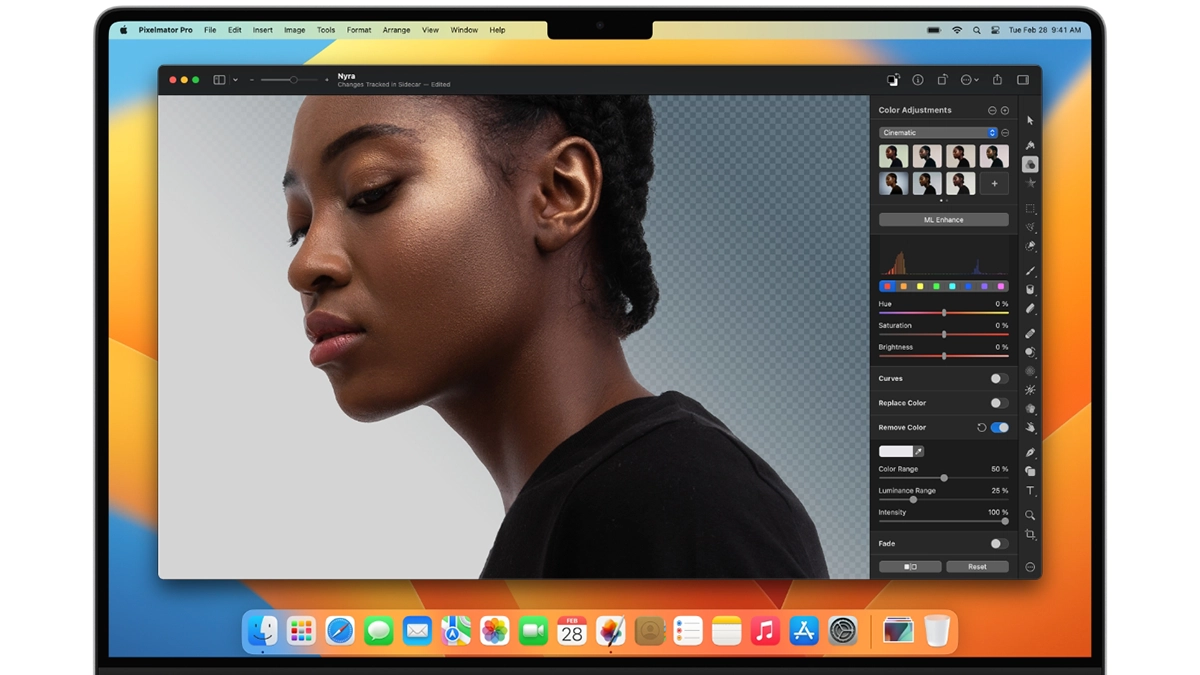The image size is (1200, 675).
Task: Select the Crop tool
Action: coord(1030,535)
